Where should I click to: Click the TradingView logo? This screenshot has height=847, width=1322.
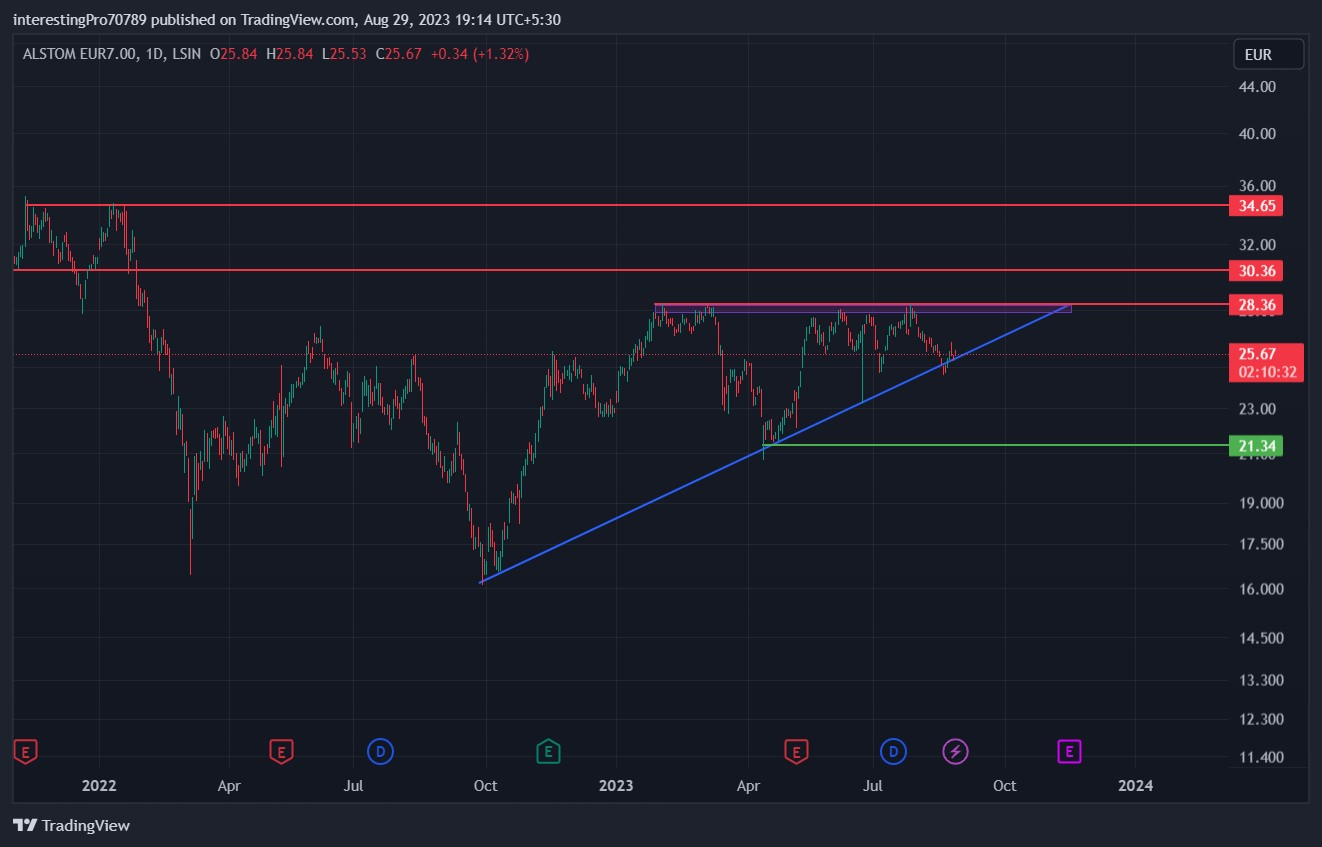[x=72, y=825]
